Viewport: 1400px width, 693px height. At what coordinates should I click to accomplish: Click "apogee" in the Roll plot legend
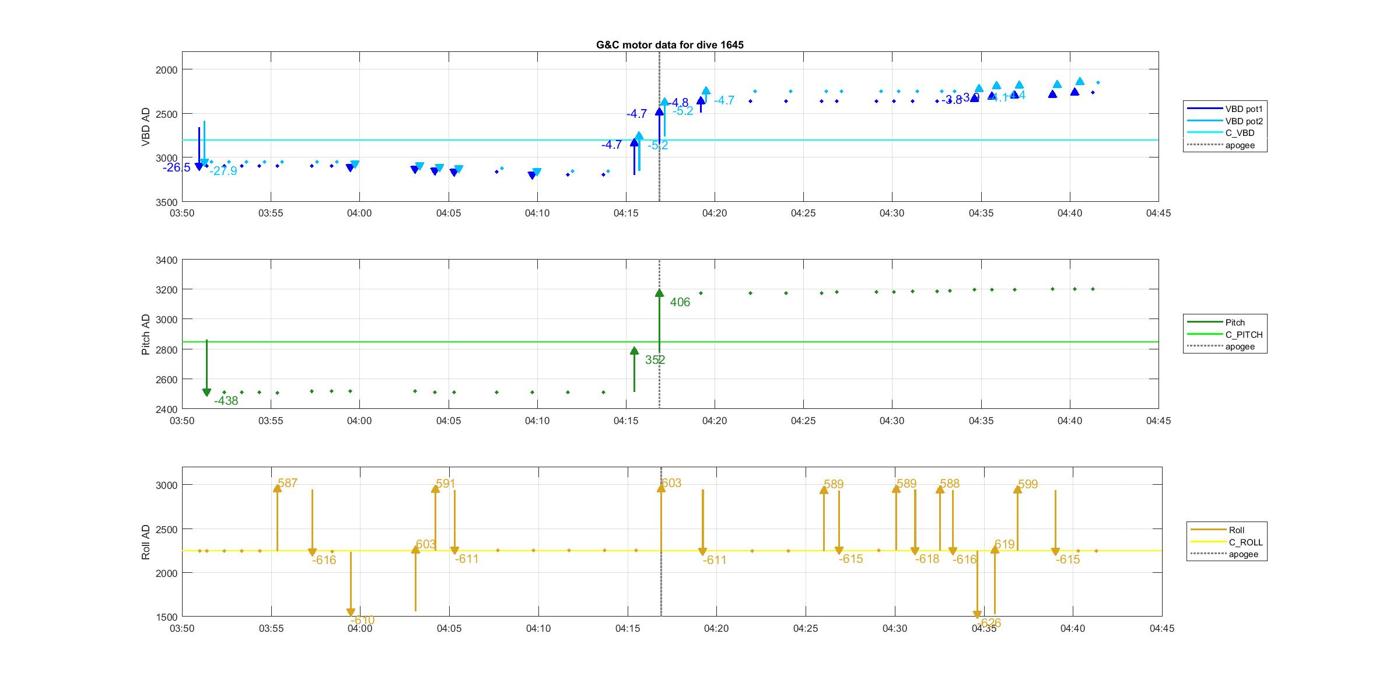[x=1226, y=554]
